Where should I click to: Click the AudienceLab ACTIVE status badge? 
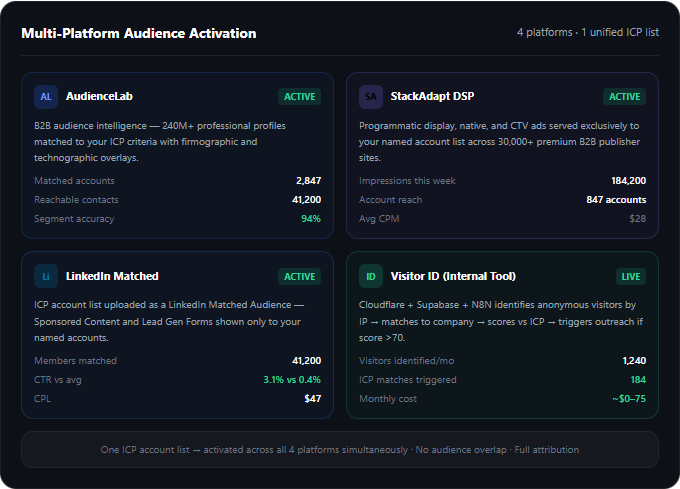pos(299,97)
